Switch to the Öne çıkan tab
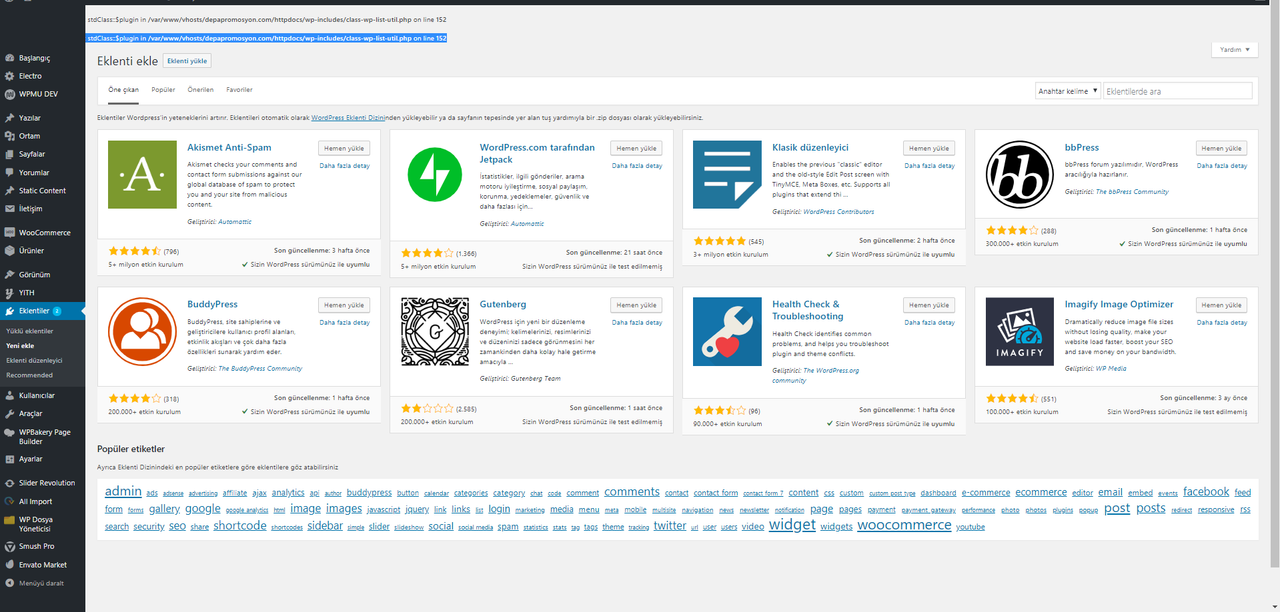 pyautogui.click(x=123, y=90)
